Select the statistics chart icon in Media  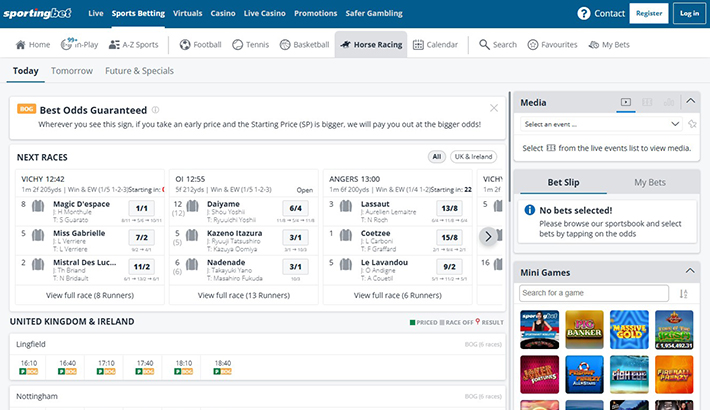[669, 102]
